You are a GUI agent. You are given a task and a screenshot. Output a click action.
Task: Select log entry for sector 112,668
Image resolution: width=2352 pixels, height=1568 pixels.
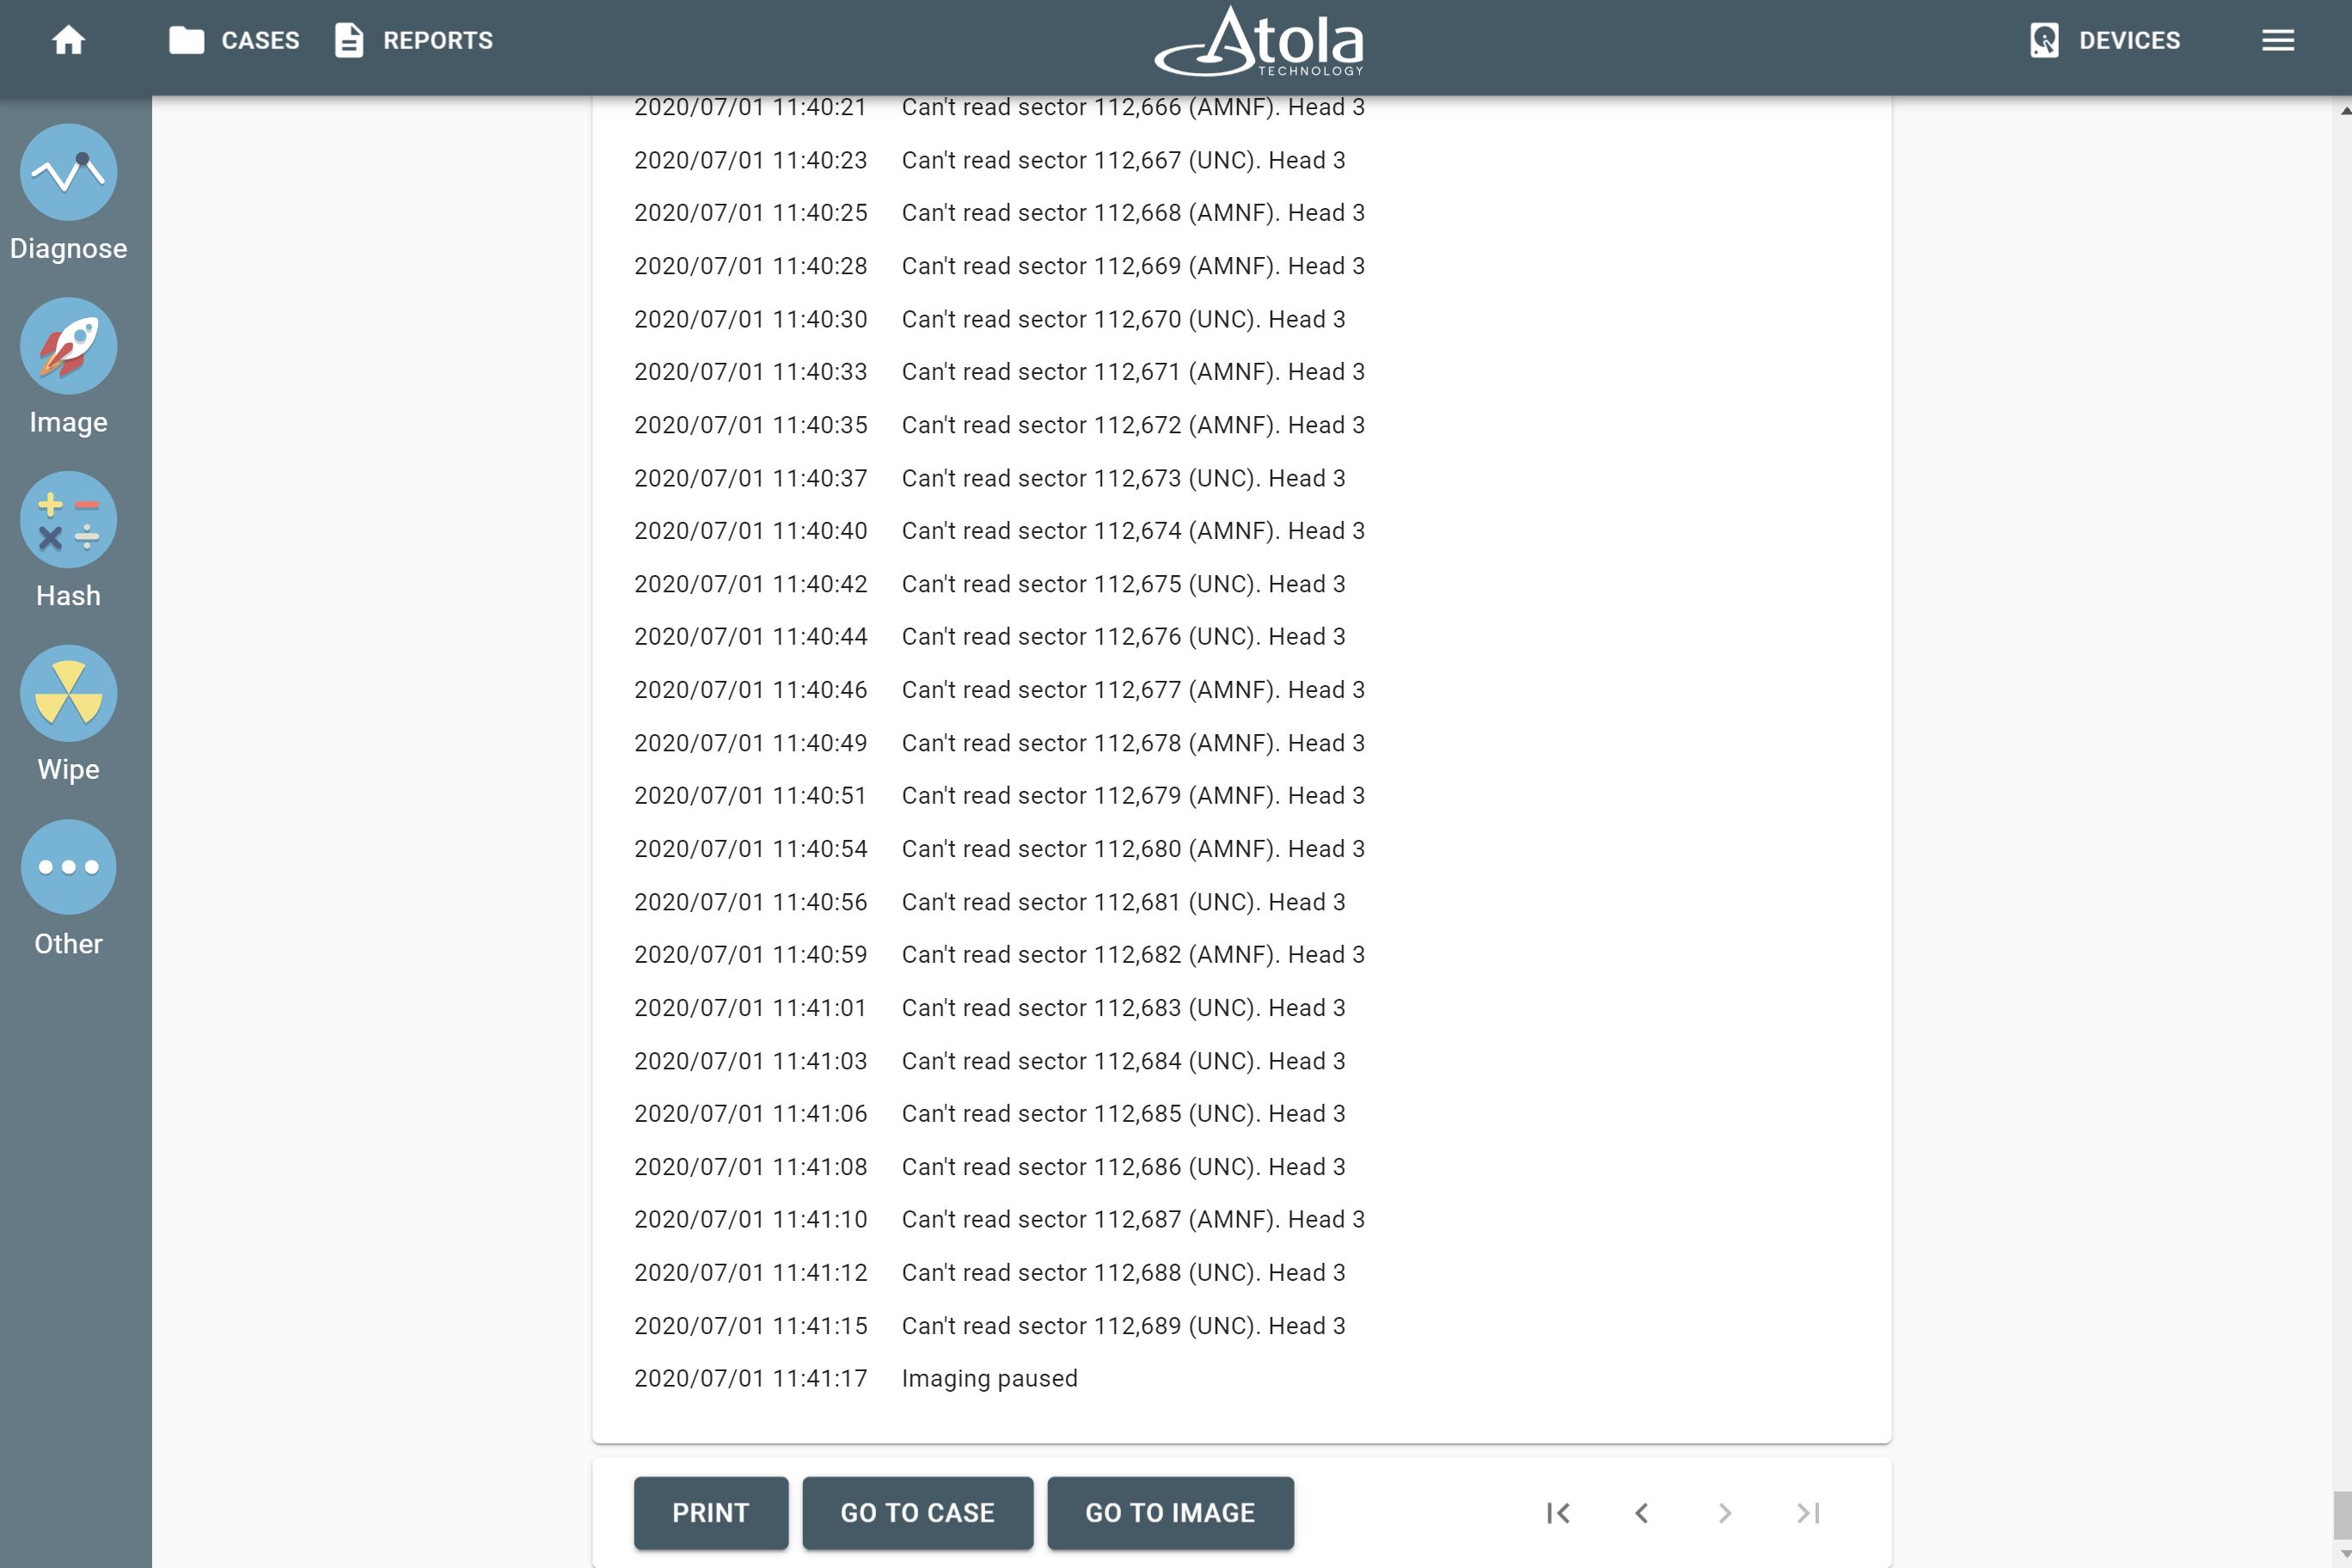pyautogui.click(x=1000, y=212)
